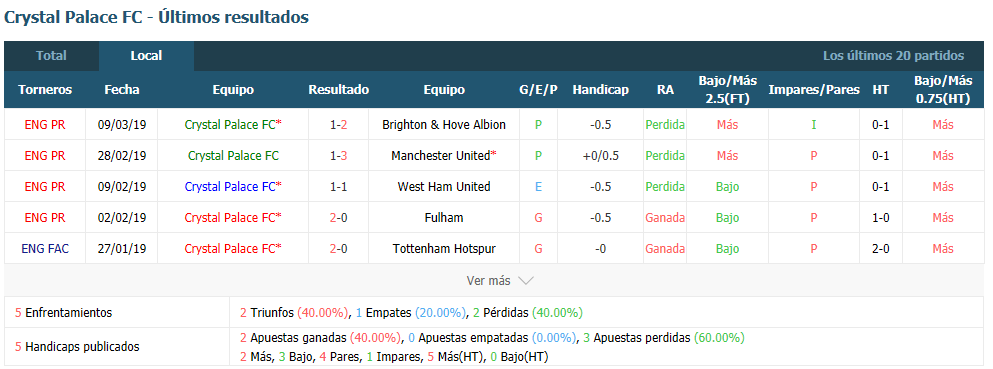The height and width of the screenshot is (369, 993).
Task: Click West Ham United team name
Action: pos(444,187)
